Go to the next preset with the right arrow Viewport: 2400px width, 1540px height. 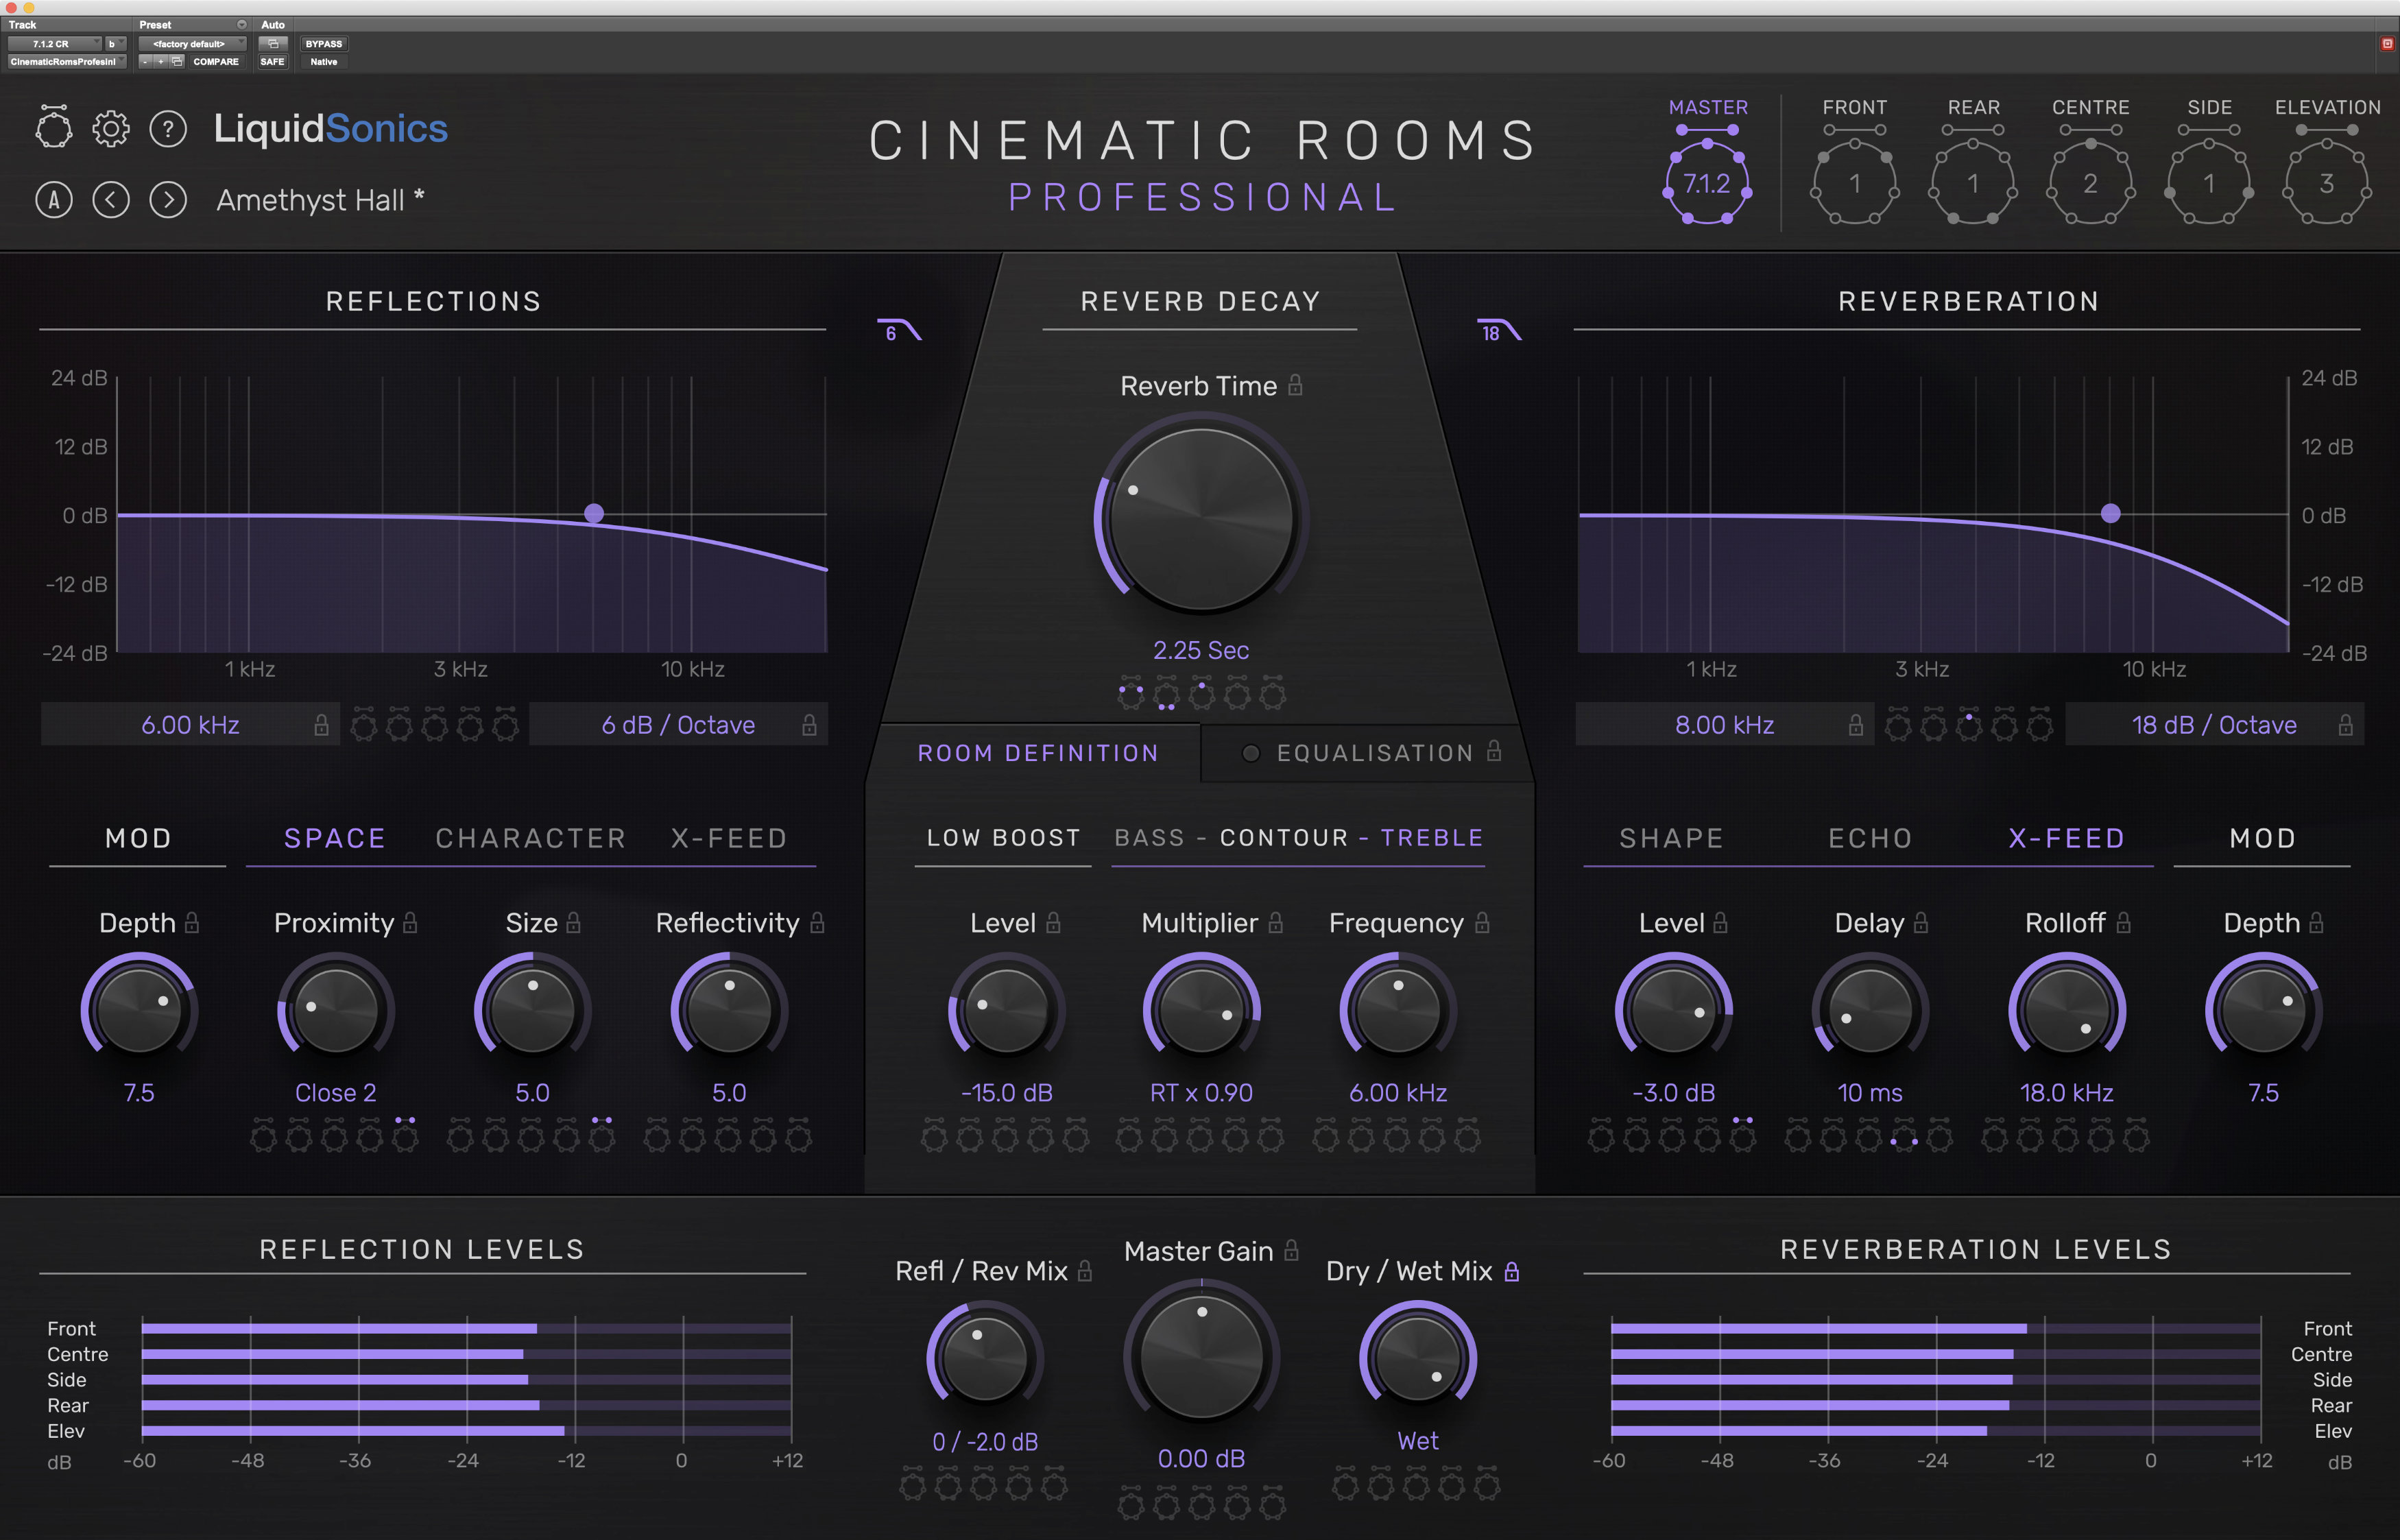(x=168, y=199)
